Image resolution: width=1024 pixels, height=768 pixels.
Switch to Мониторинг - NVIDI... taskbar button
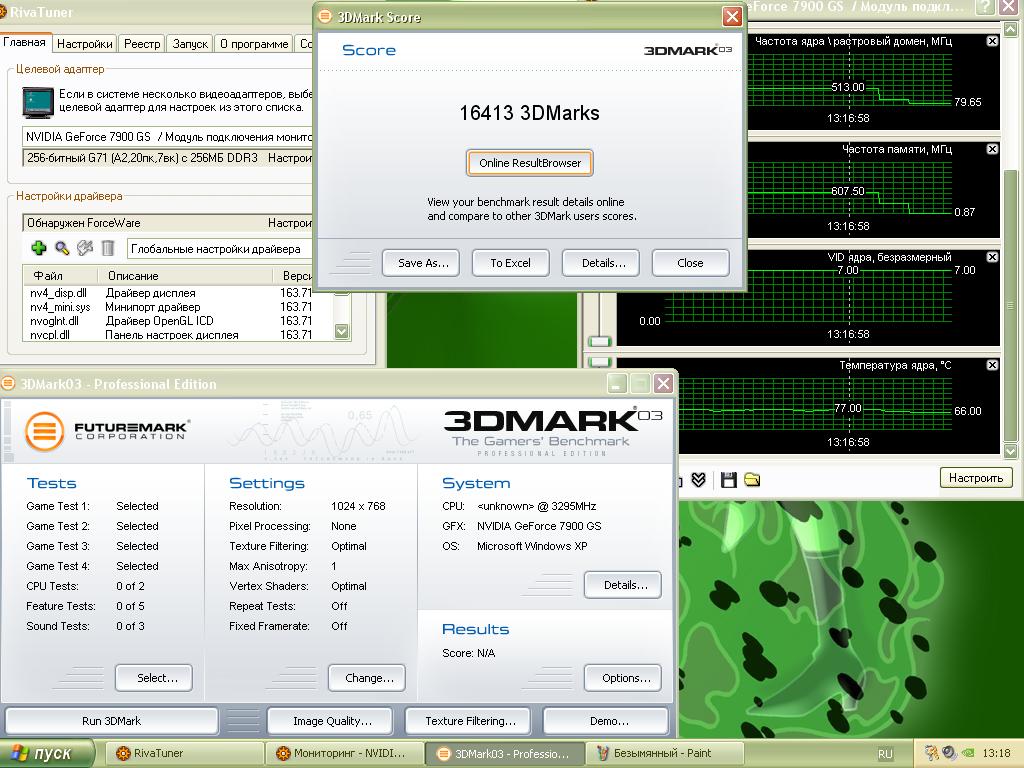pos(345,753)
